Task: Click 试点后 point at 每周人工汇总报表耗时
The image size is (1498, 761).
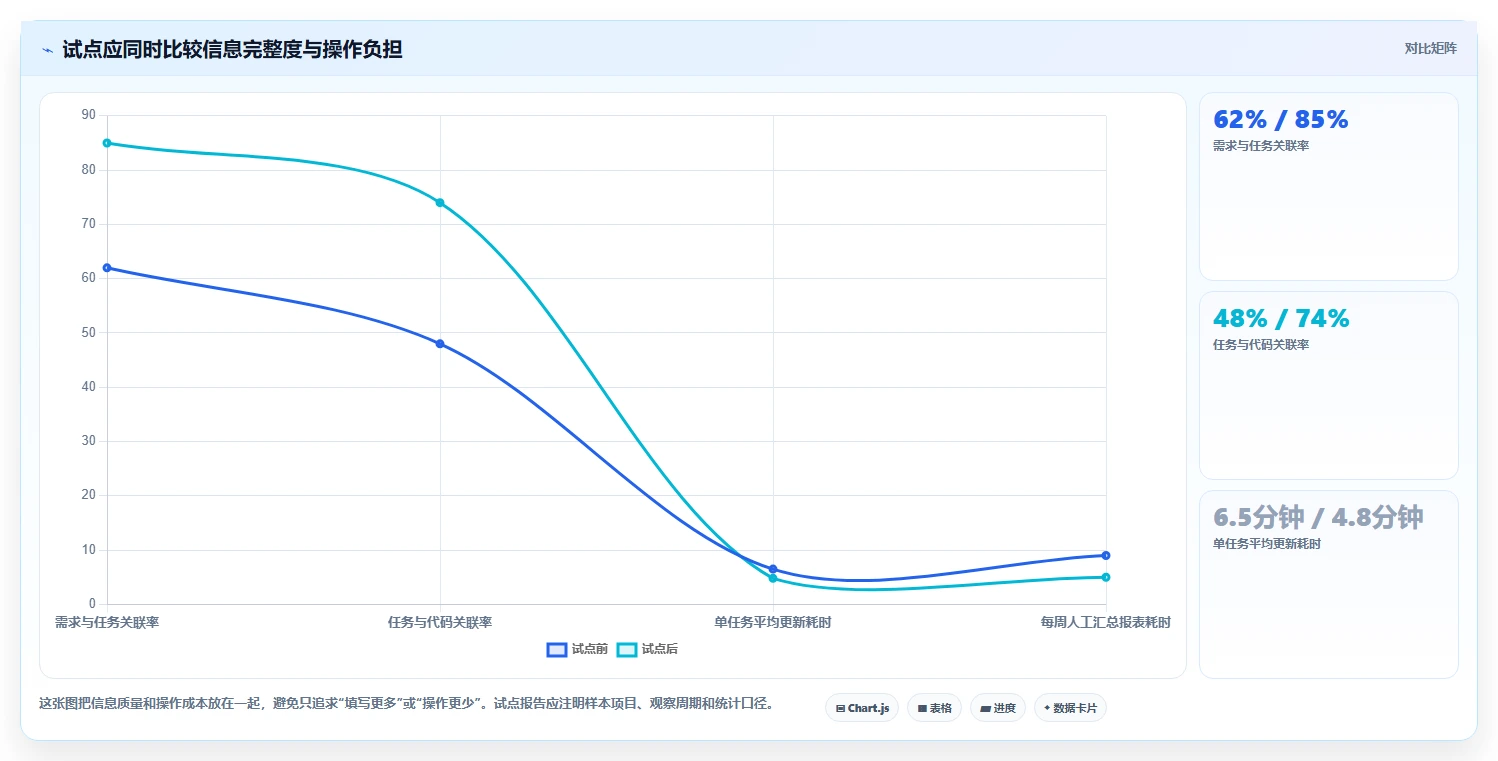Action: point(1106,577)
